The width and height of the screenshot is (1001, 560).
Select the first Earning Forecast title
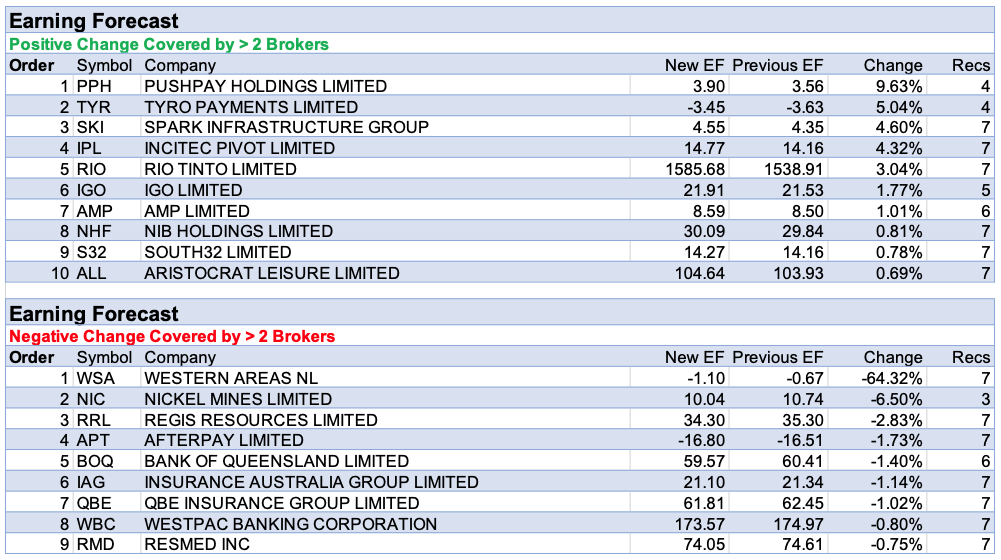[x=94, y=21]
